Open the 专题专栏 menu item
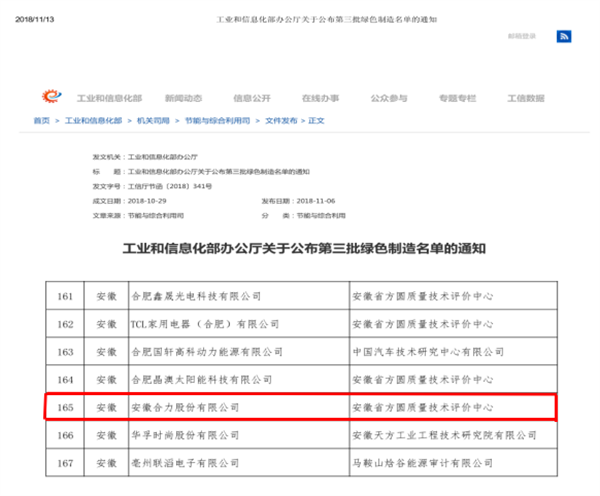Screen dimensions: 600x496 coord(457,98)
